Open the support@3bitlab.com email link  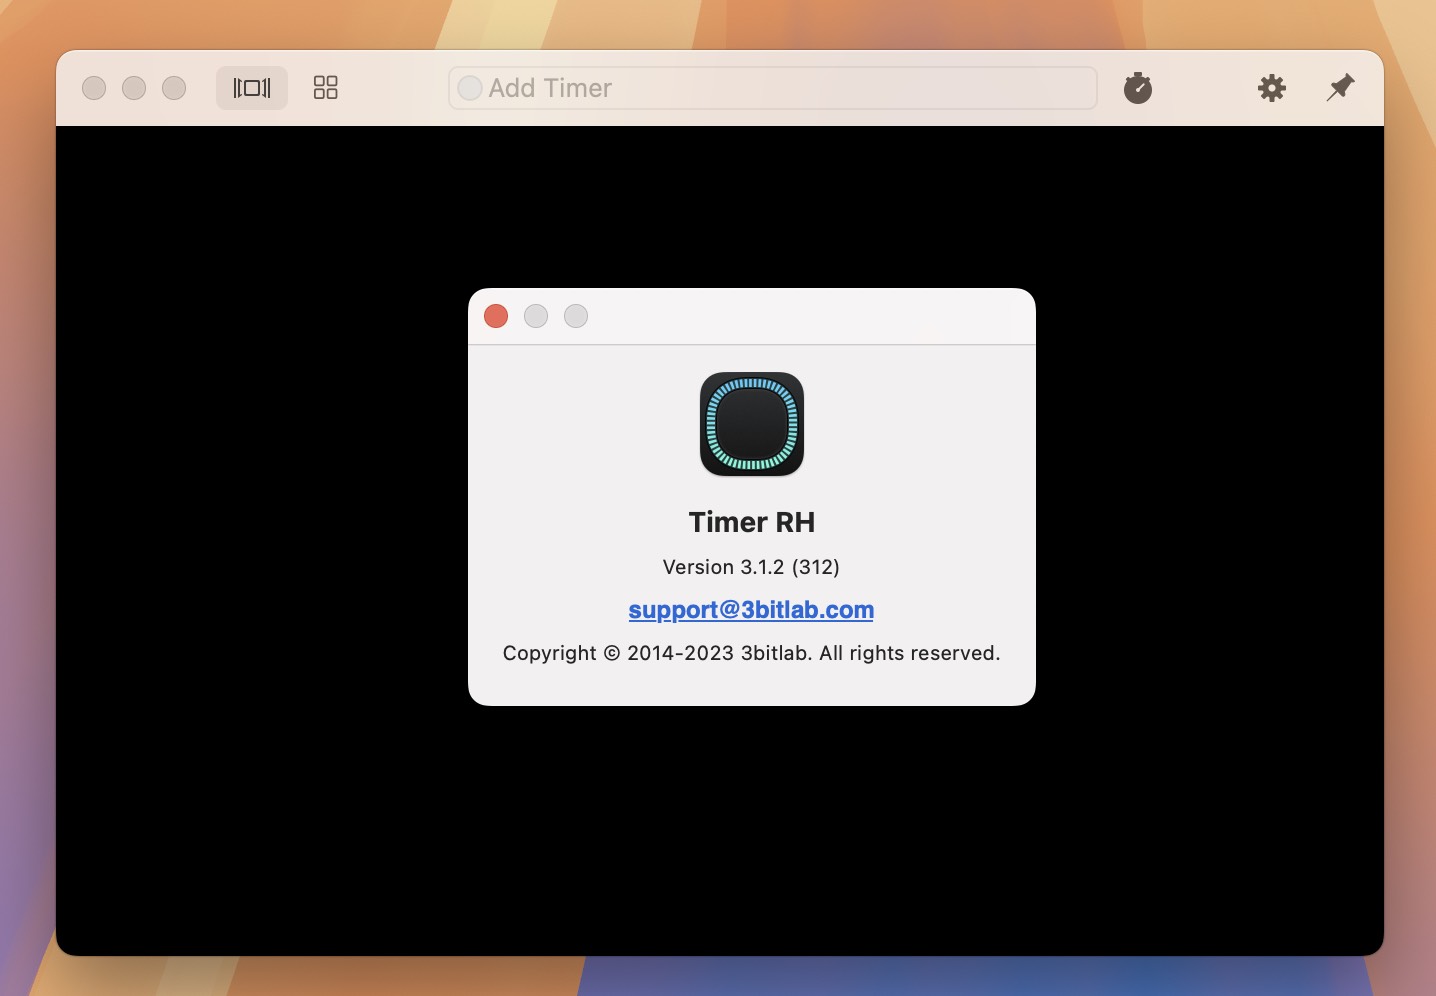coord(751,610)
